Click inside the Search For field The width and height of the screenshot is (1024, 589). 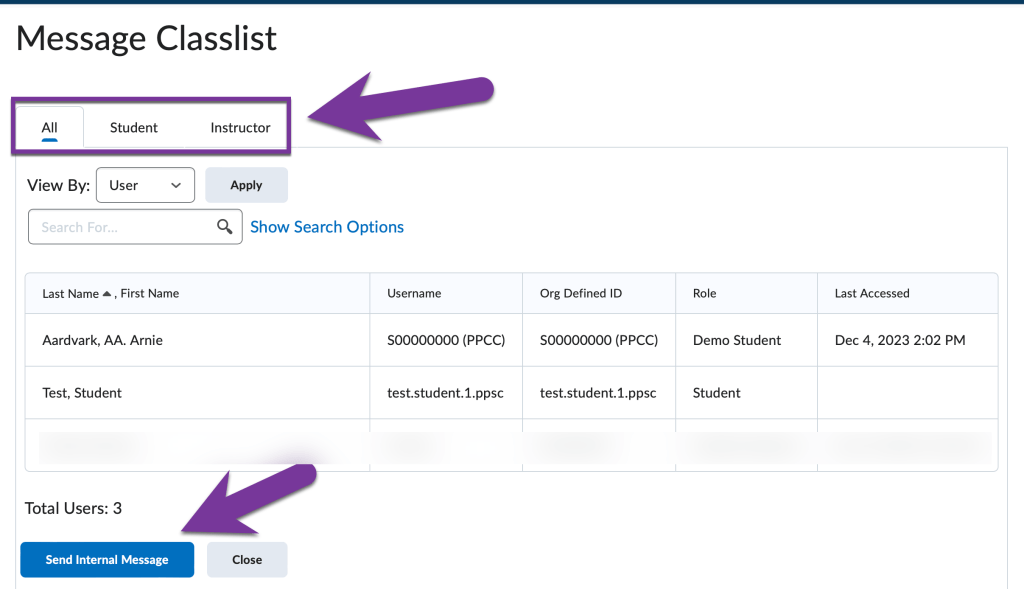point(120,226)
